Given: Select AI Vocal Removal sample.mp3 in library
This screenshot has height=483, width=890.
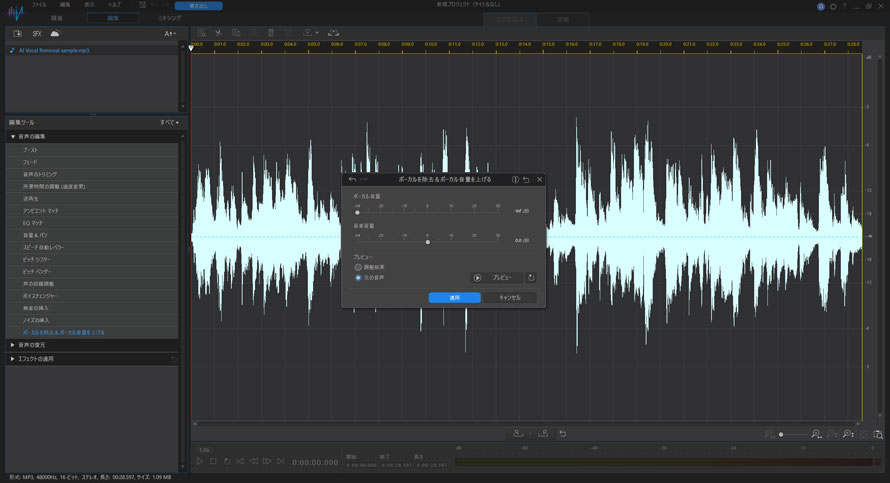Looking at the screenshot, I should (x=53, y=50).
